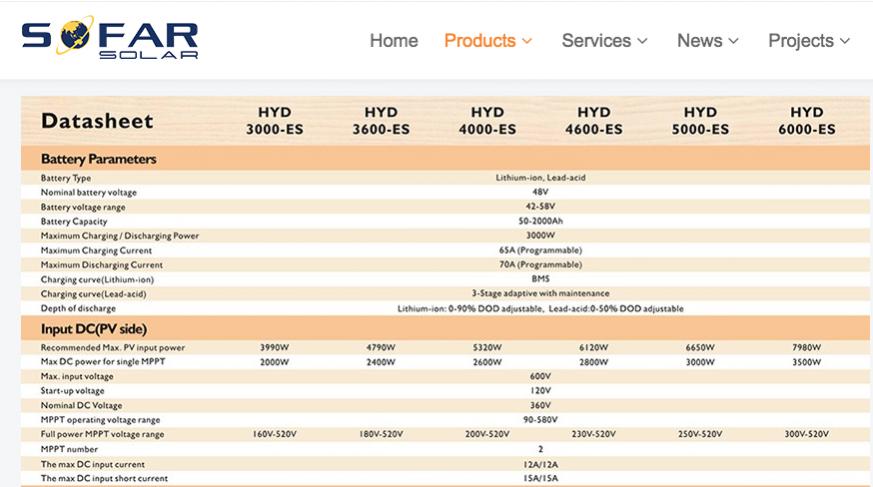Viewport: 873px width, 487px height.
Task: Click the Nominal DC Voltage label
Action: [81, 406]
